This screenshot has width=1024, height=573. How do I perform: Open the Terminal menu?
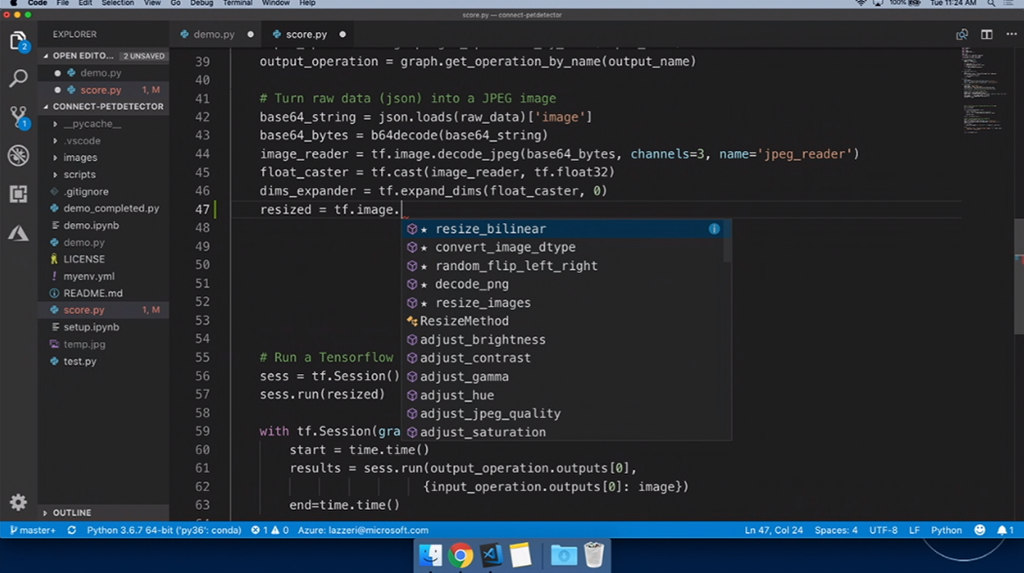pos(237,4)
